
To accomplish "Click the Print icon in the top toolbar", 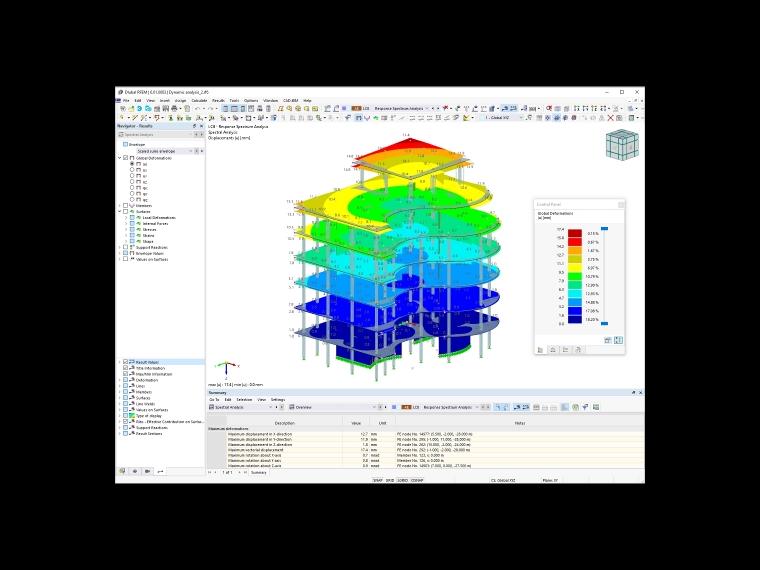I will coord(174,109).
